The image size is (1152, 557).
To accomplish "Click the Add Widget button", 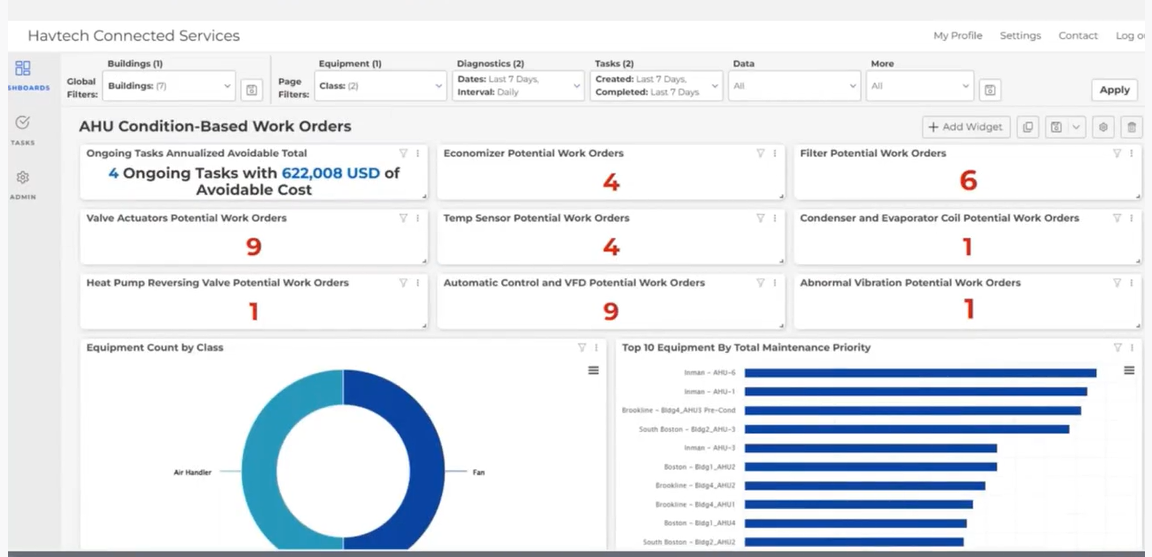I will click(x=966, y=127).
